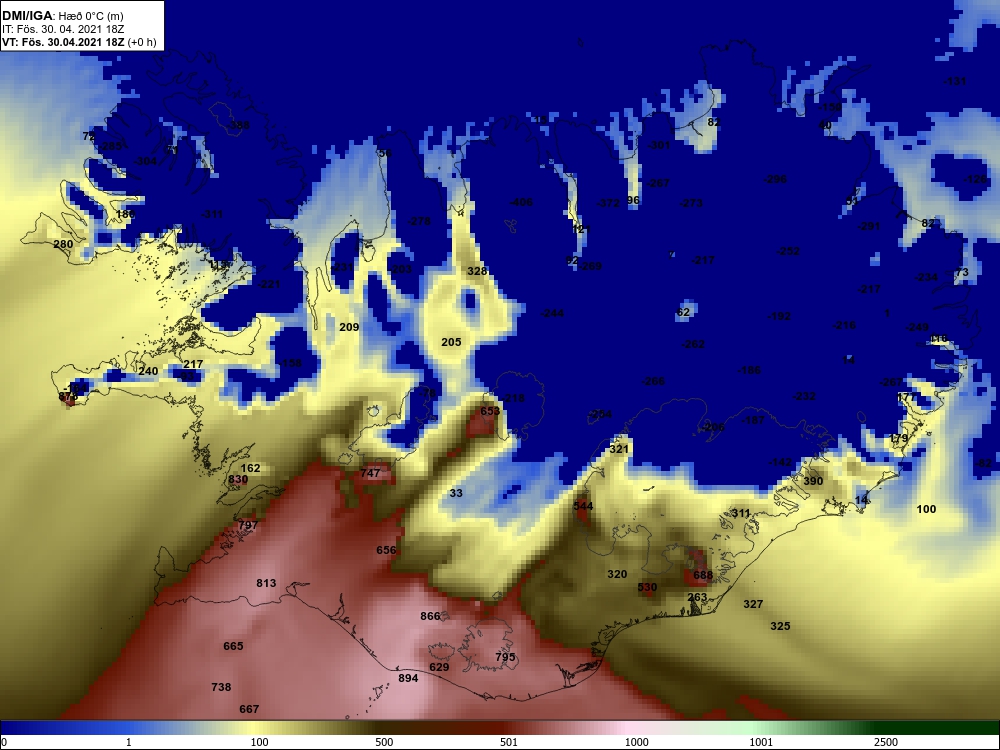Click the legend label 1001
1000x750 pixels.
coord(761,742)
